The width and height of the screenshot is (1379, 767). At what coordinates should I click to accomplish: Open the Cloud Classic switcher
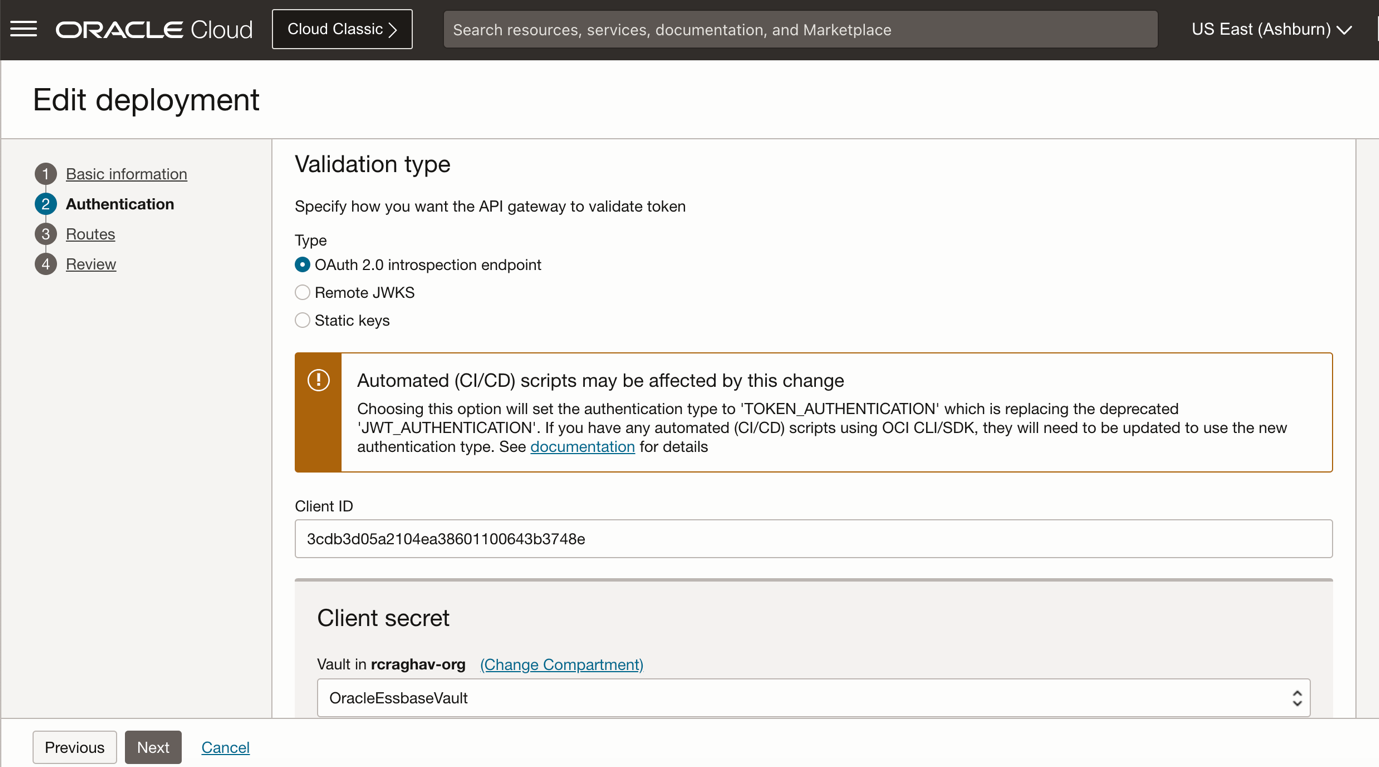(342, 30)
